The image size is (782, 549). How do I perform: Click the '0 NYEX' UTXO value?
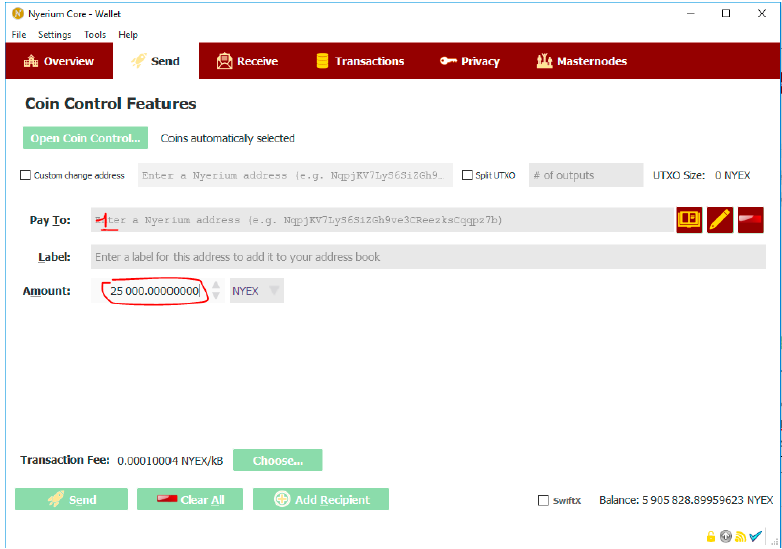732,175
